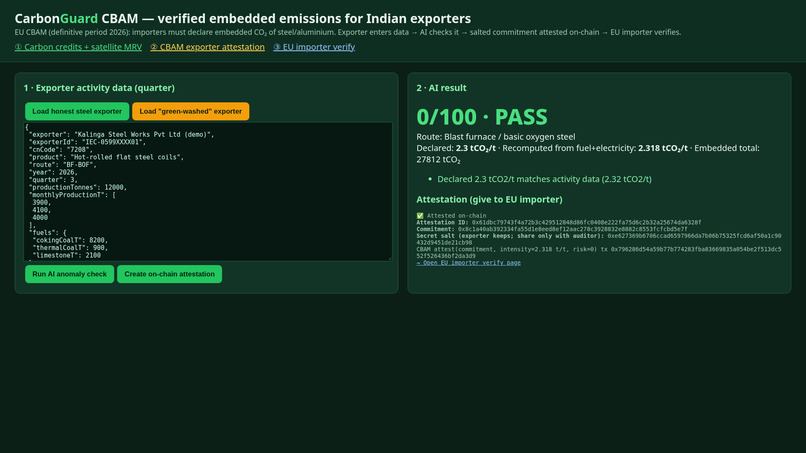Click the "Embedded total: 27812 tCO2" text
806x453 pixels.
click(588, 154)
